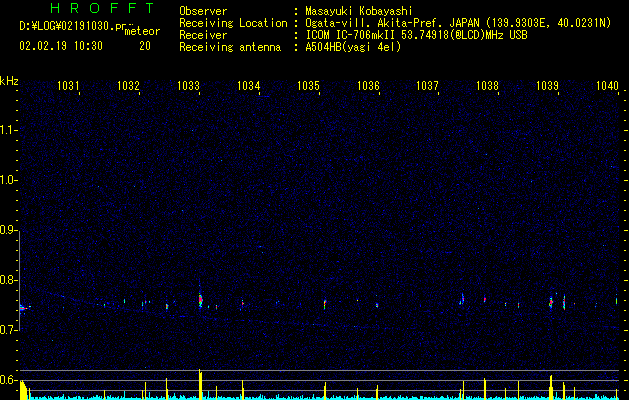The height and width of the screenshot is (400, 629).
Task: Click the 1036 time axis marker
Action: pyautogui.click(x=368, y=85)
